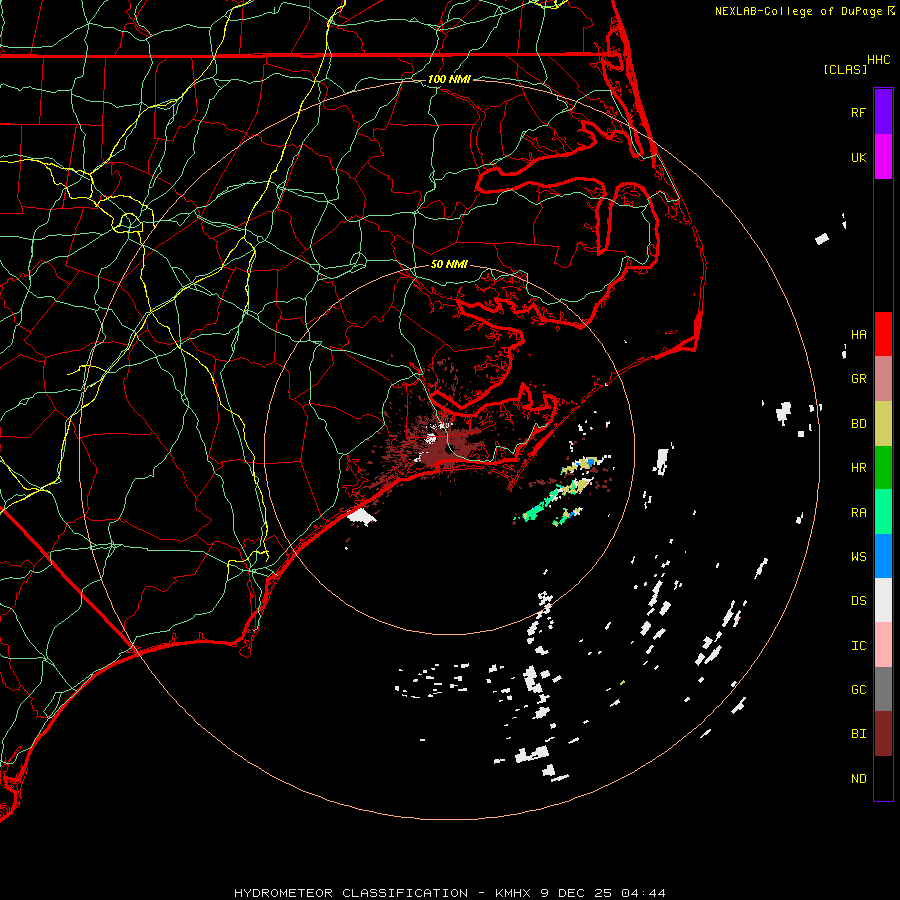Click the NEXLAB-College of DuPage text
The height and width of the screenshot is (900, 900).
click(x=800, y=11)
